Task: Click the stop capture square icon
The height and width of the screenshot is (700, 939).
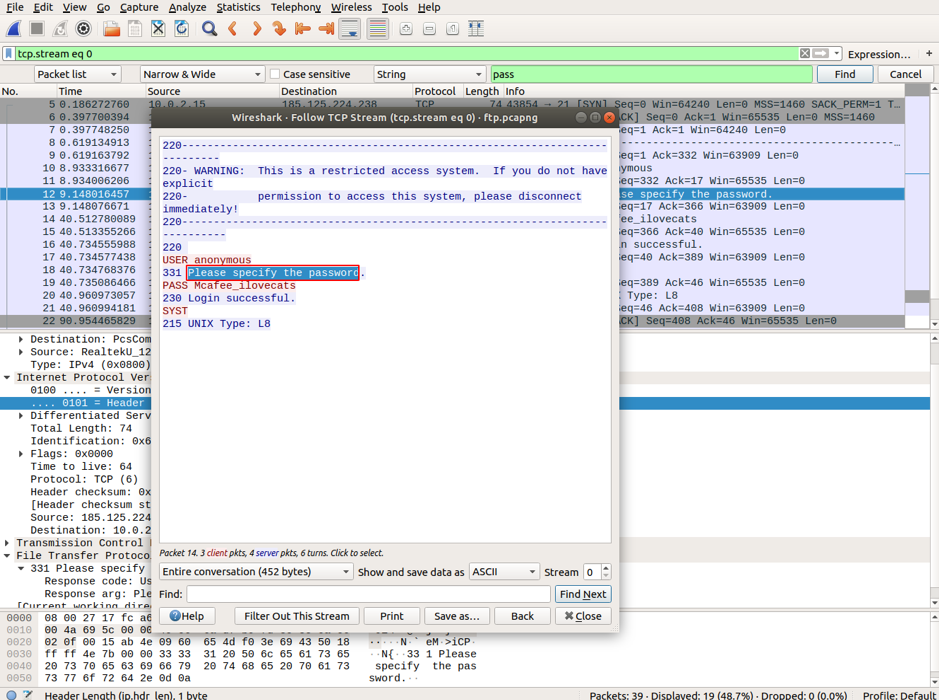Action: 37,29
